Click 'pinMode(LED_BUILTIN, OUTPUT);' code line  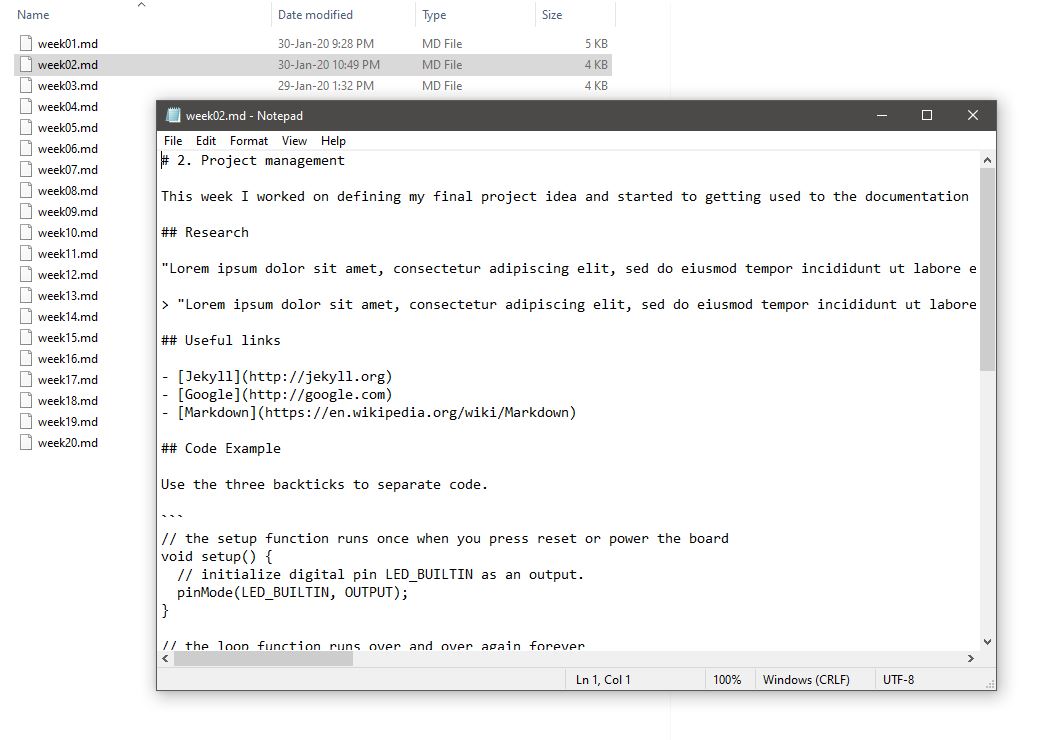[x=293, y=592]
